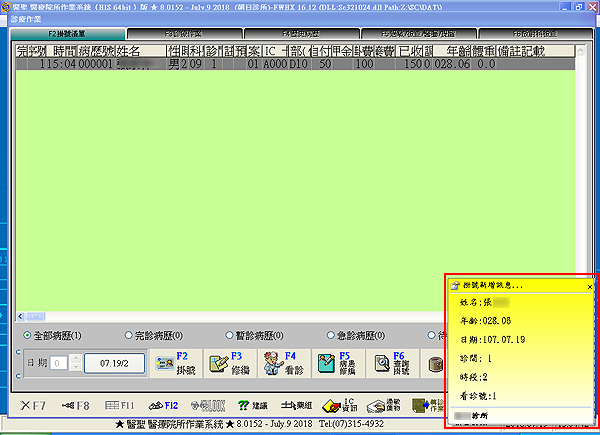Click the F6 查詢 search button
This screenshot has width=600, height=435.
388,363
